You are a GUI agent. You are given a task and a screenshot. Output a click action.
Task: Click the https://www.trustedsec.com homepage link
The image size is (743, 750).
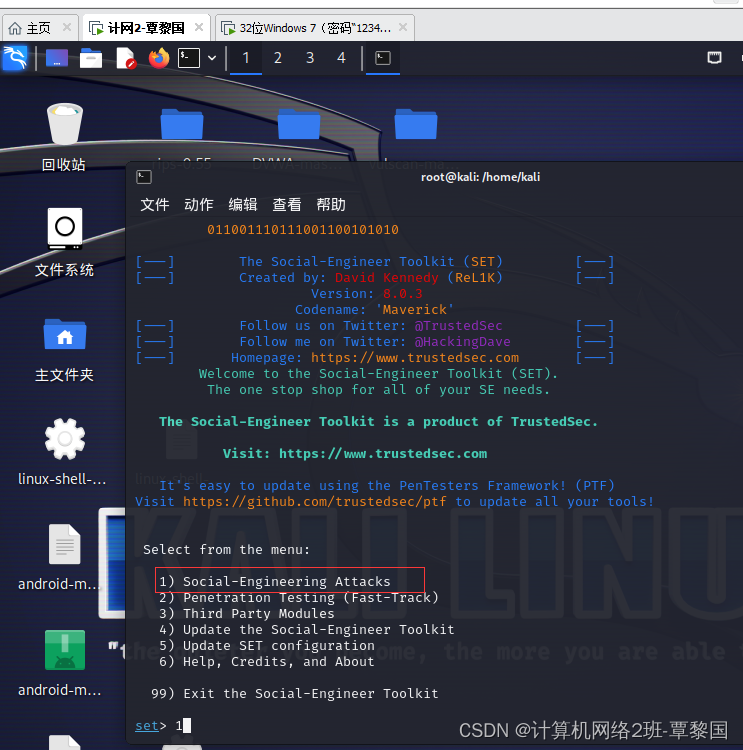[415, 358]
